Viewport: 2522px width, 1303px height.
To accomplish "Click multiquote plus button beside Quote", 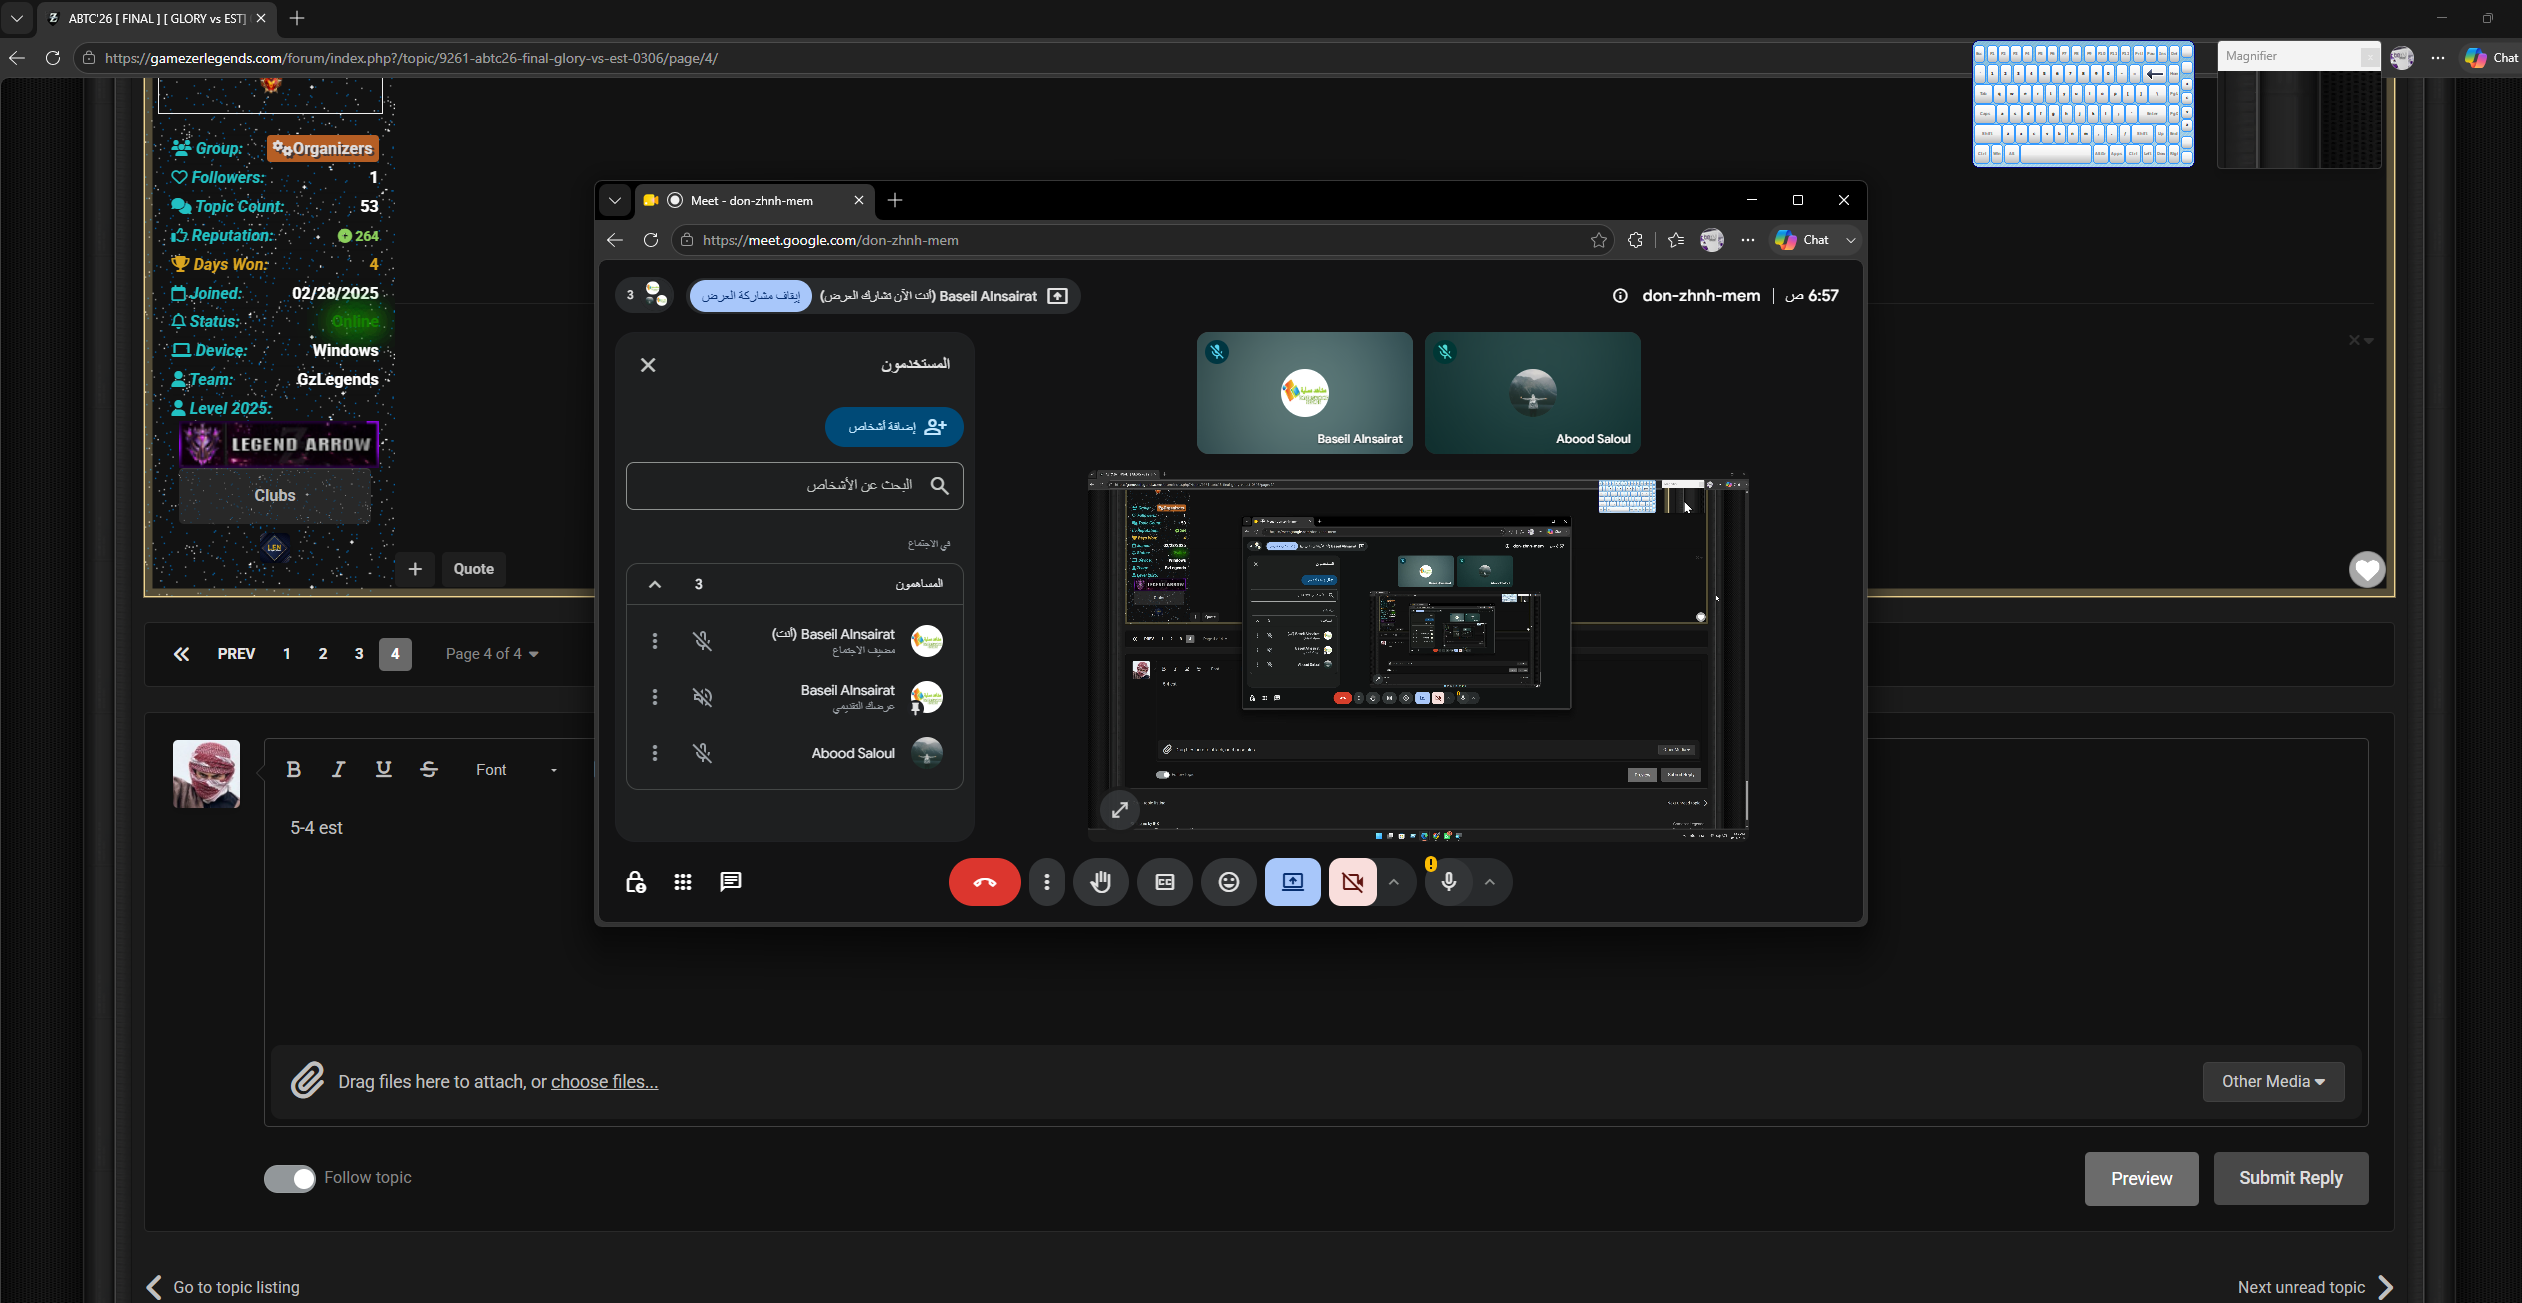I will pyautogui.click(x=415, y=569).
